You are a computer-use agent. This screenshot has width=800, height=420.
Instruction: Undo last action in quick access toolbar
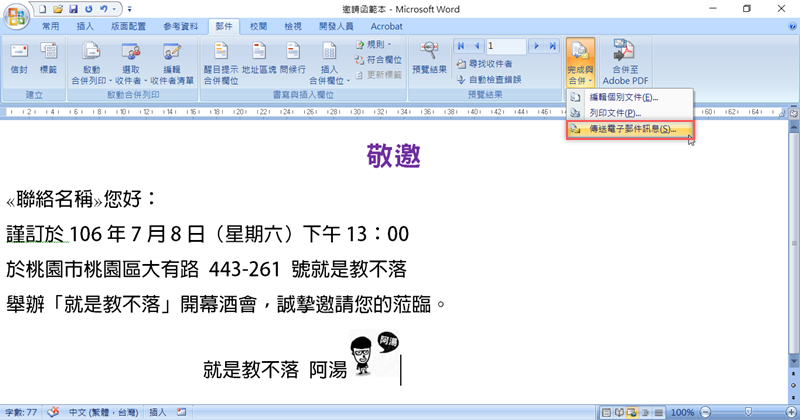point(104,9)
